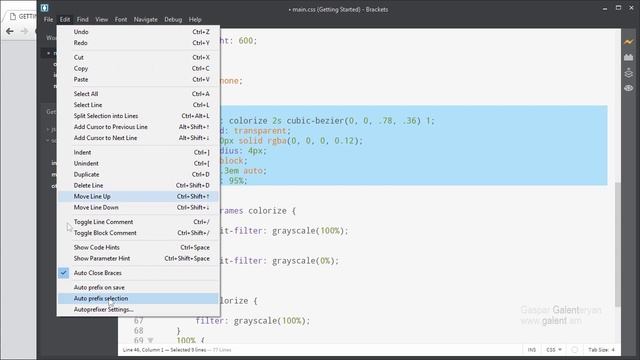Choose Undo from the Edit menu
Image resolution: width=640 pixels, height=360 pixels.
138,32
